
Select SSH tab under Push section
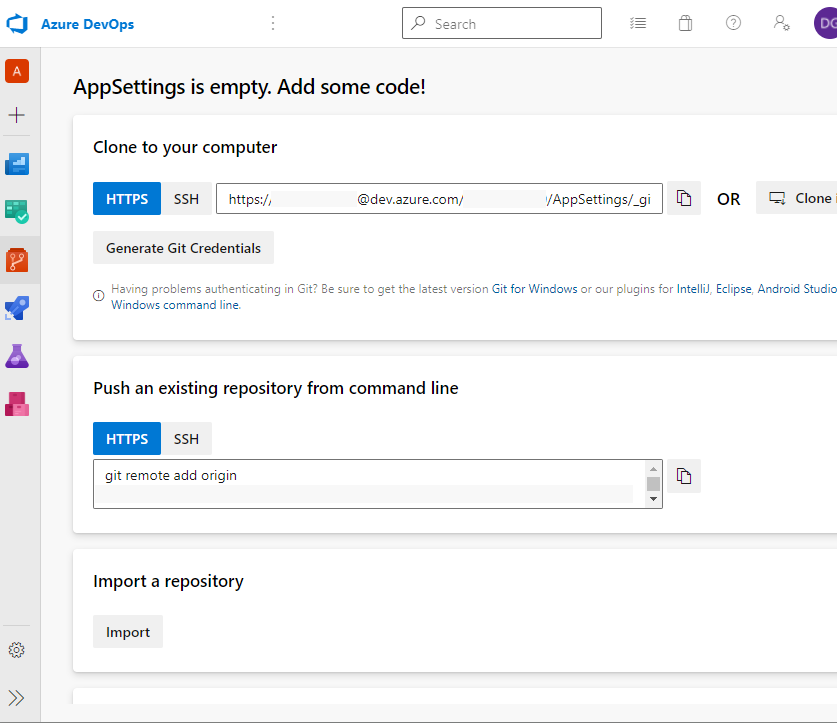coord(186,438)
